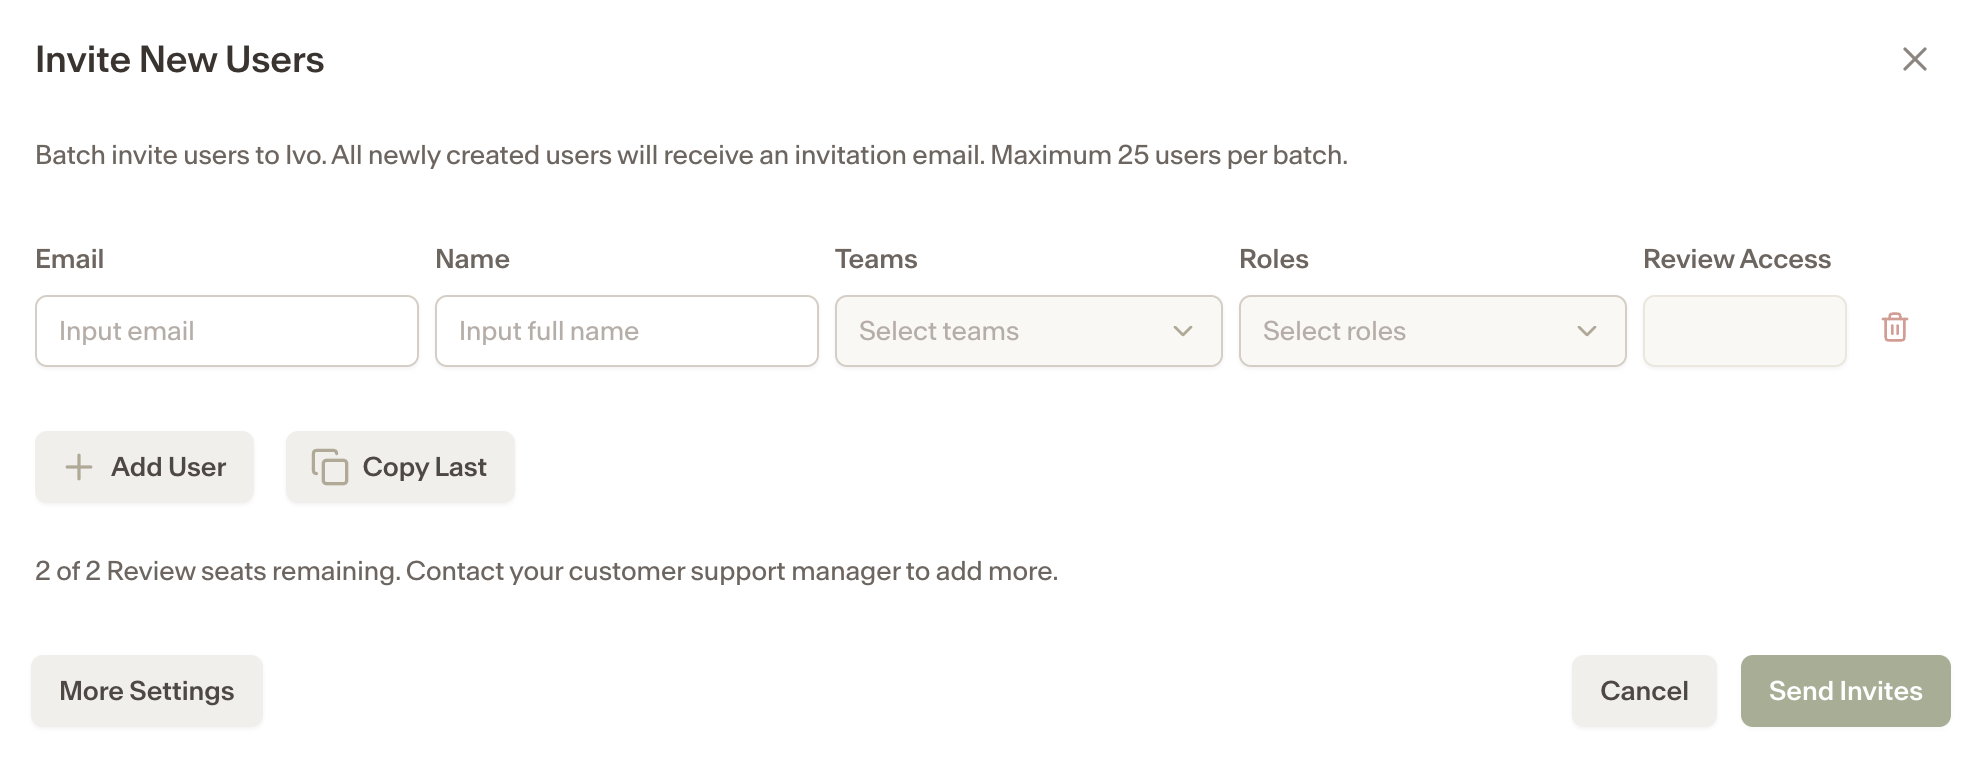Image resolution: width=1980 pixels, height=758 pixels.
Task: Open More Settings
Action: (x=147, y=691)
